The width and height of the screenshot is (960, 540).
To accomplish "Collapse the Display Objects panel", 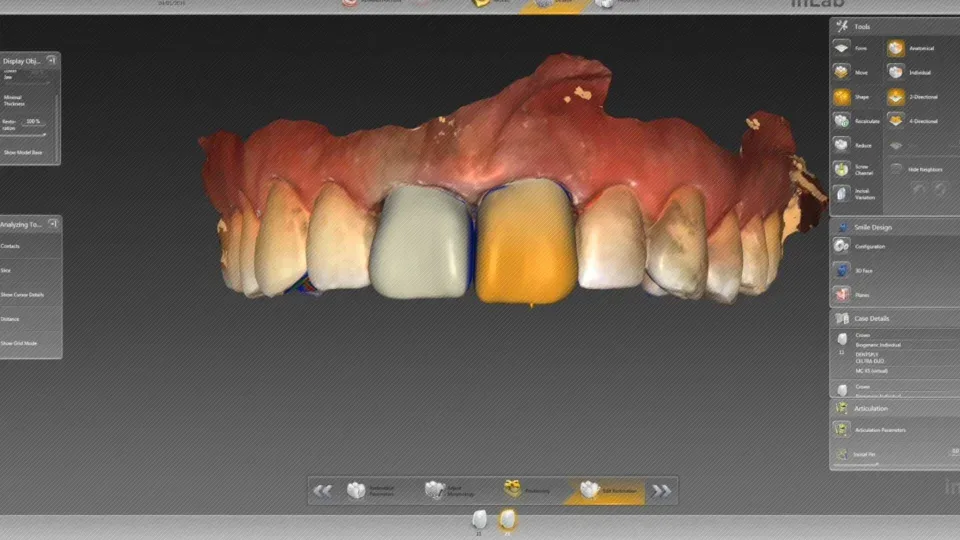I will [x=51, y=60].
